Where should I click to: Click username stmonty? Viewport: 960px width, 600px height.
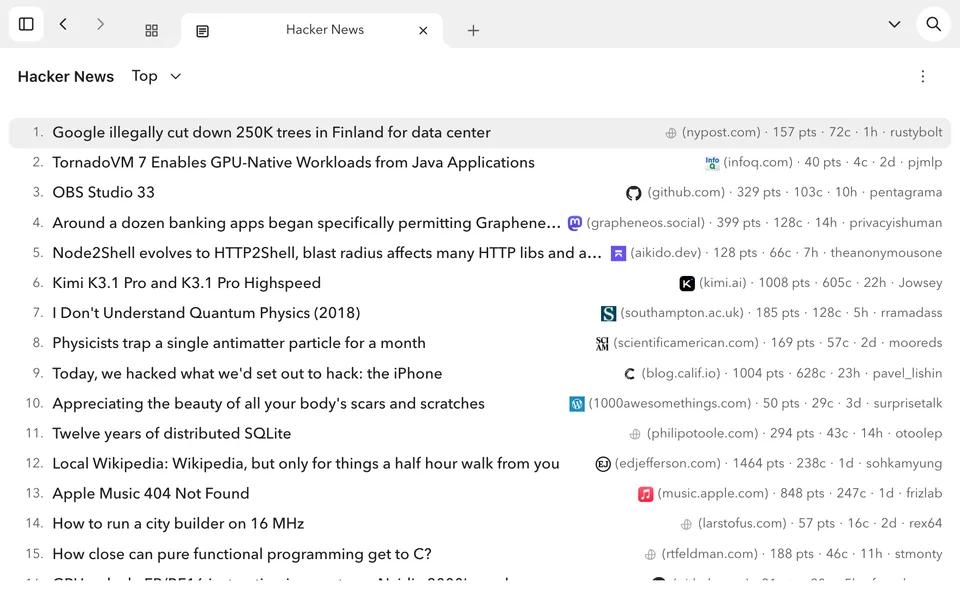tap(918, 554)
